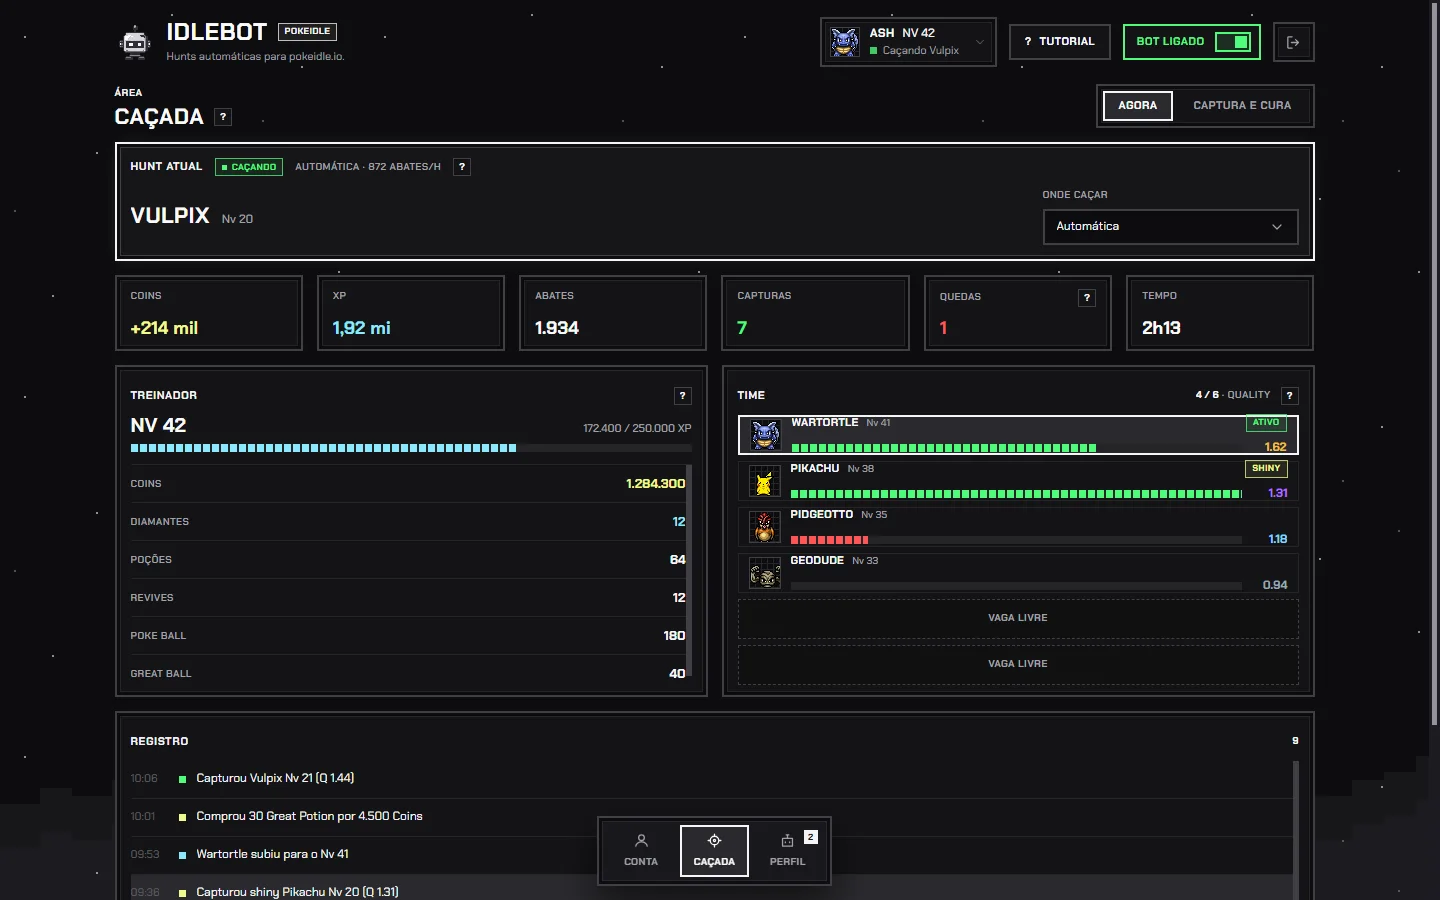Click the Geodude sprite in team
This screenshot has height=900, width=1440.
coord(765,573)
